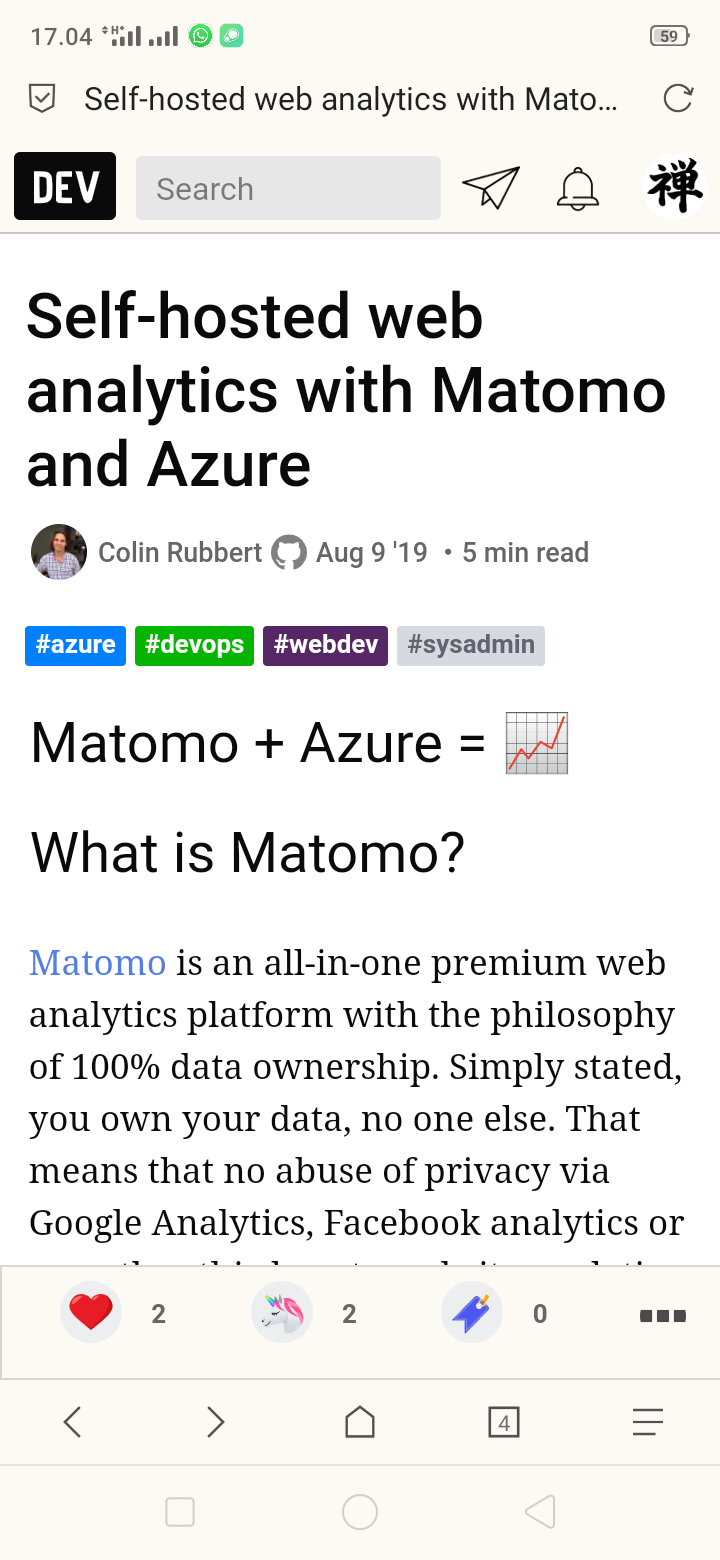Expand the three-dot more actions menu
This screenshot has height=1560, width=720.
click(x=663, y=1315)
